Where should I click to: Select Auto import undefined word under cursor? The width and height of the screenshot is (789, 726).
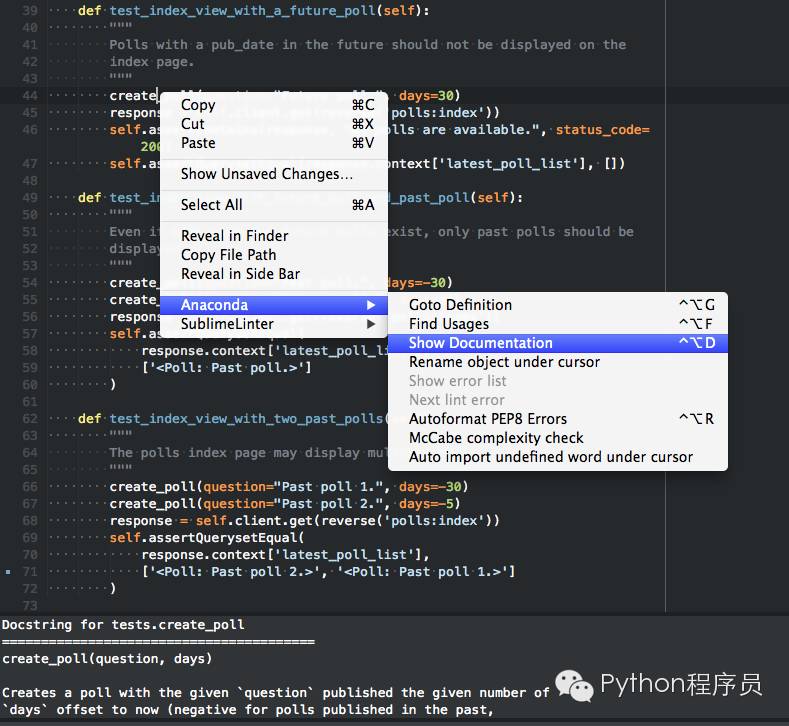click(558, 457)
